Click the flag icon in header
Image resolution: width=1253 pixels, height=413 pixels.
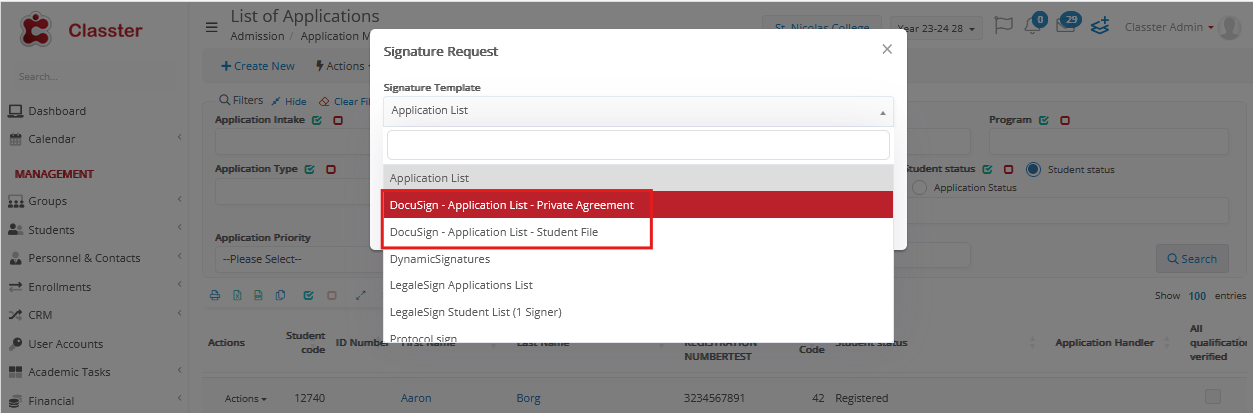pos(1004,27)
